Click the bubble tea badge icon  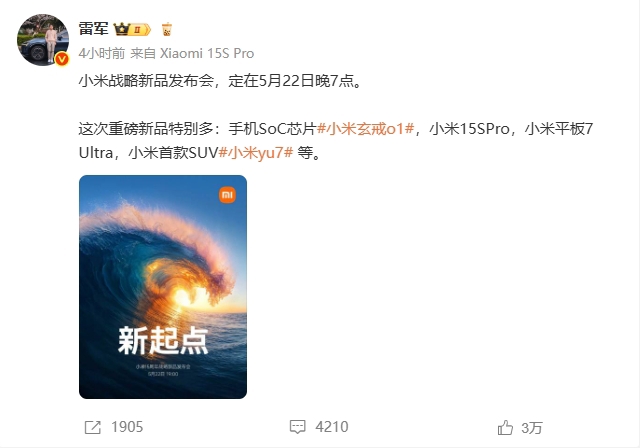167,29
